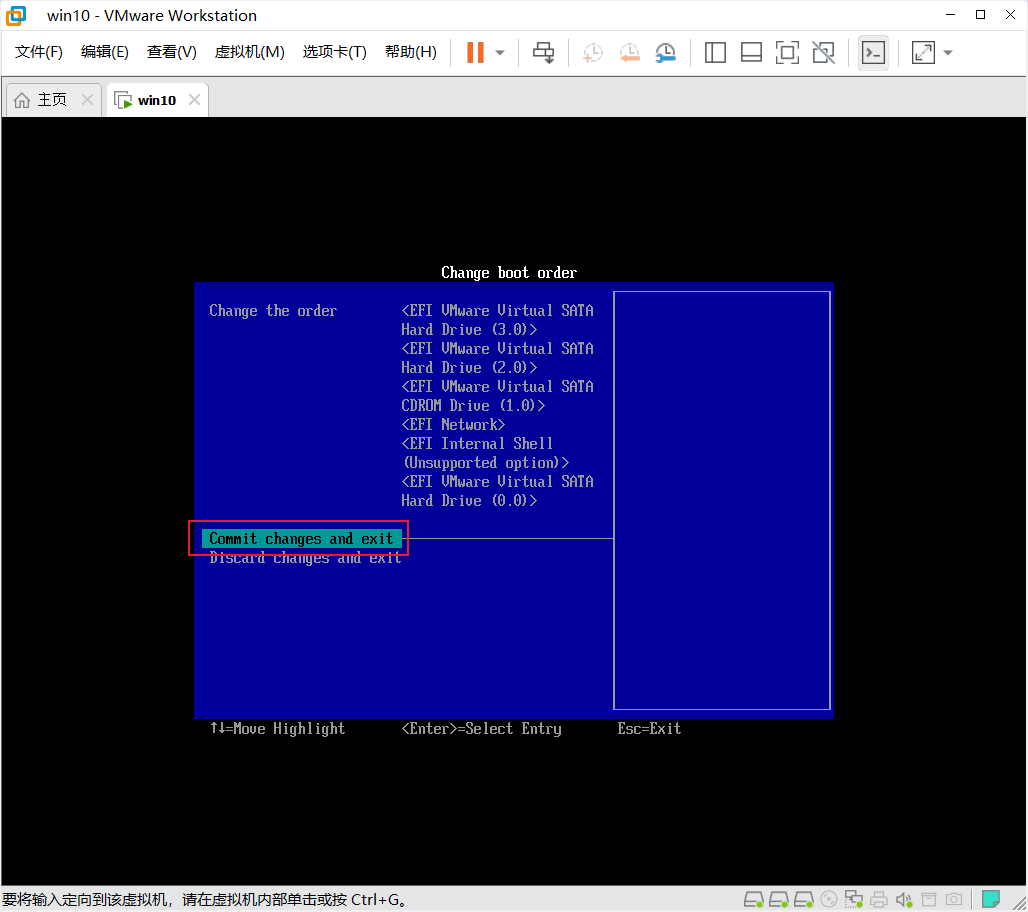Open the 文件(F) menu
Image resolution: width=1028 pixels, height=912 pixels.
click(x=39, y=52)
